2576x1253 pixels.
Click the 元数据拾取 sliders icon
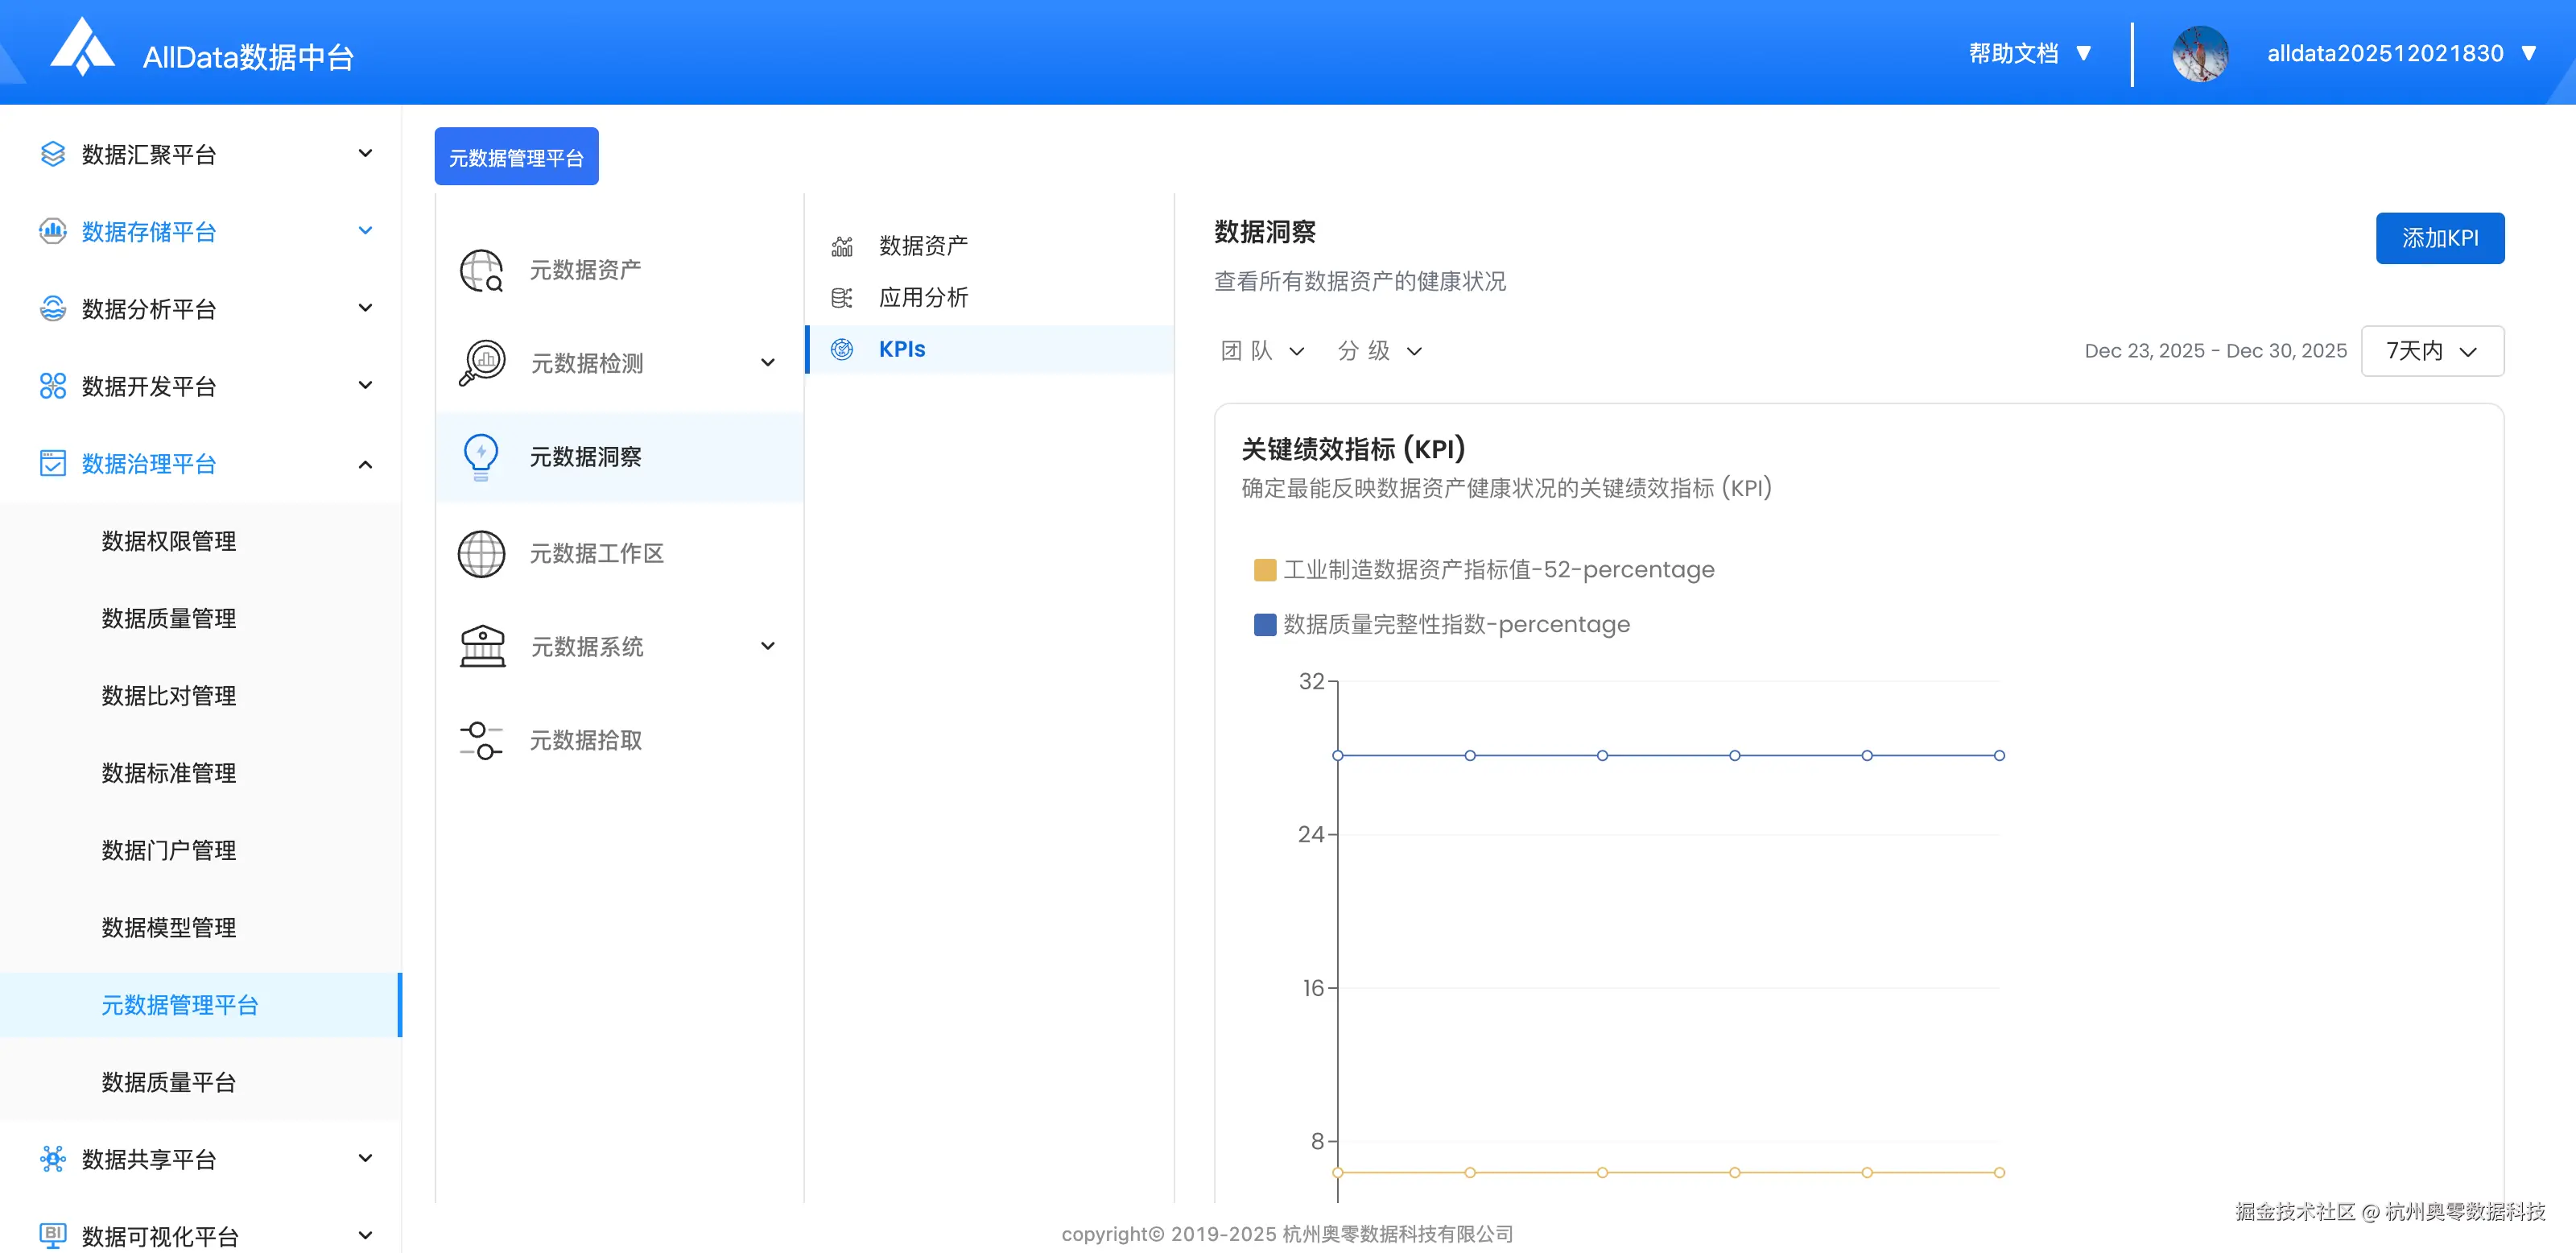482,740
